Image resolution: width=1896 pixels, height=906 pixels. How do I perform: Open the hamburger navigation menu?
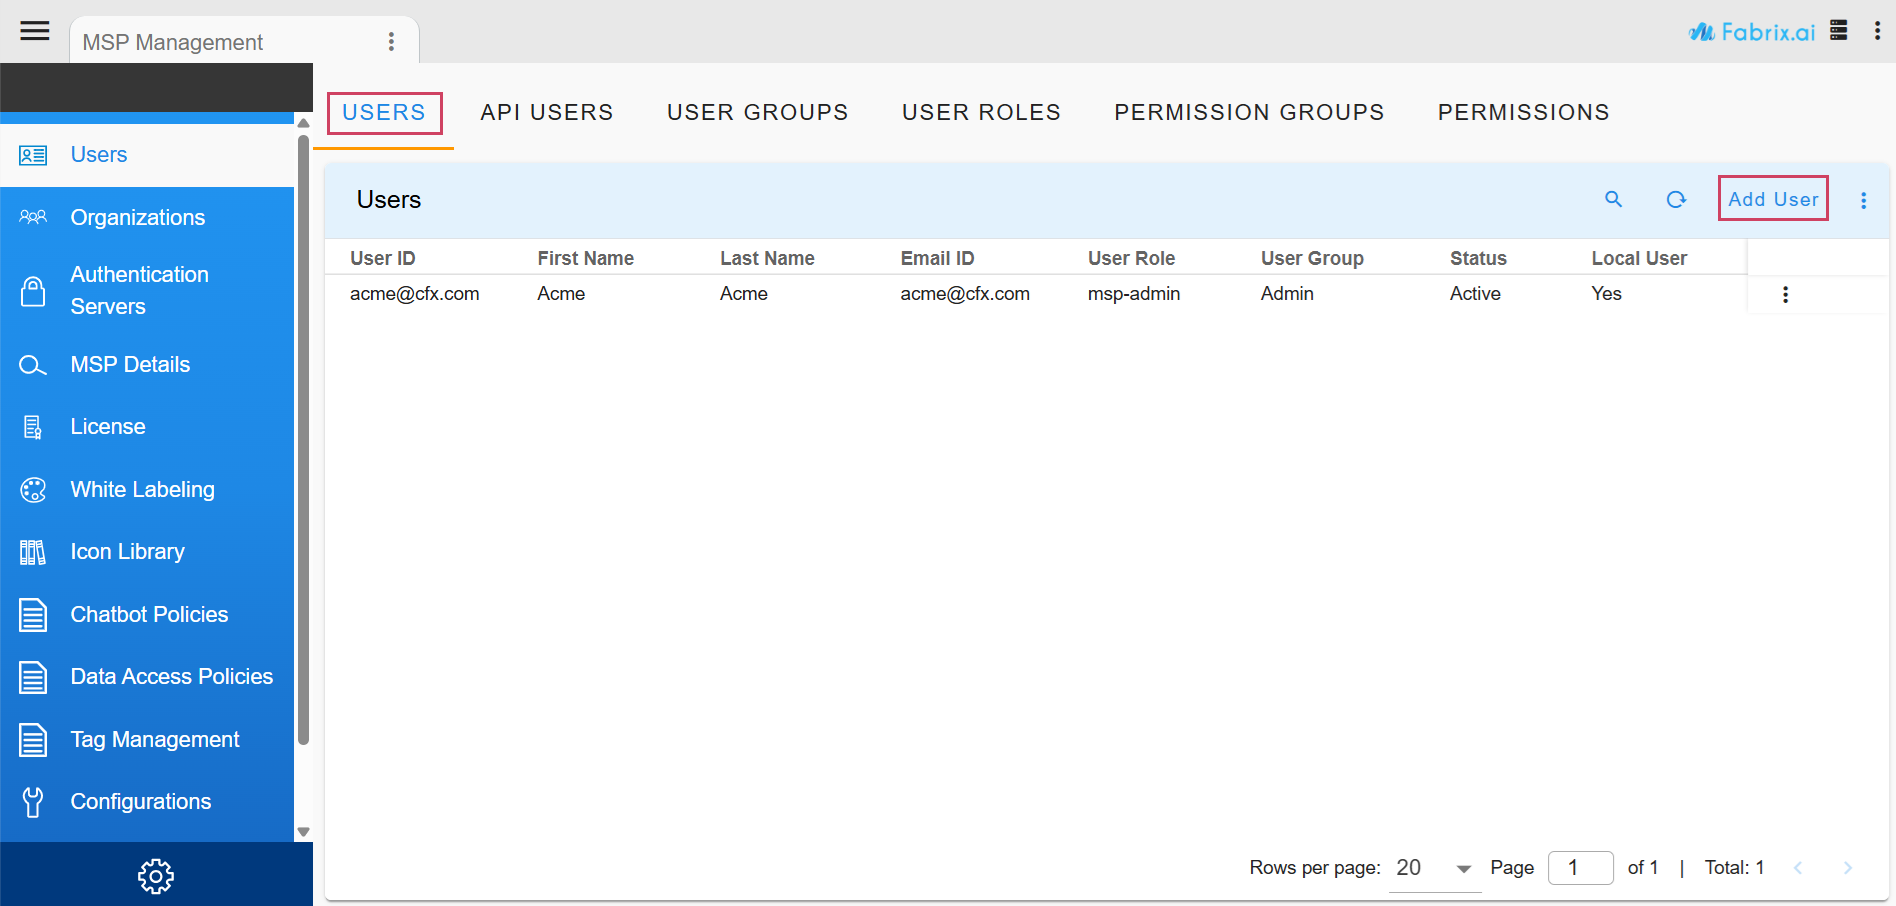[x=35, y=31]
